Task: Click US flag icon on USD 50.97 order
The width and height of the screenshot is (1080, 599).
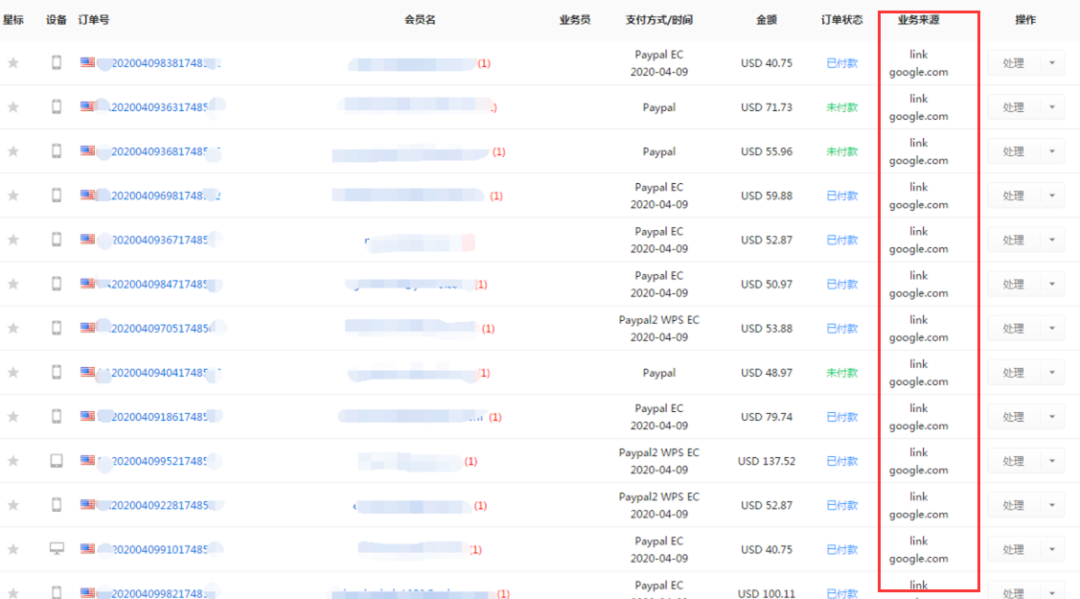Action: pyautogui.click(x=88, y=284)
